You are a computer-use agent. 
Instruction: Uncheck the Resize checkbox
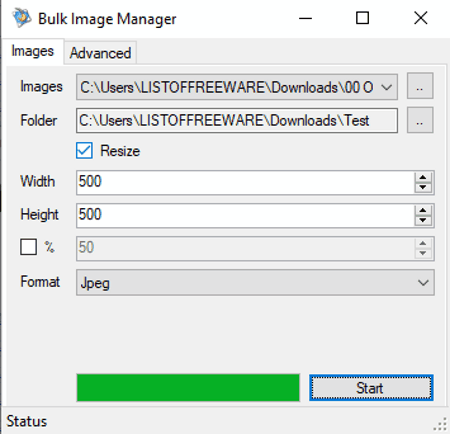point(84,151)
